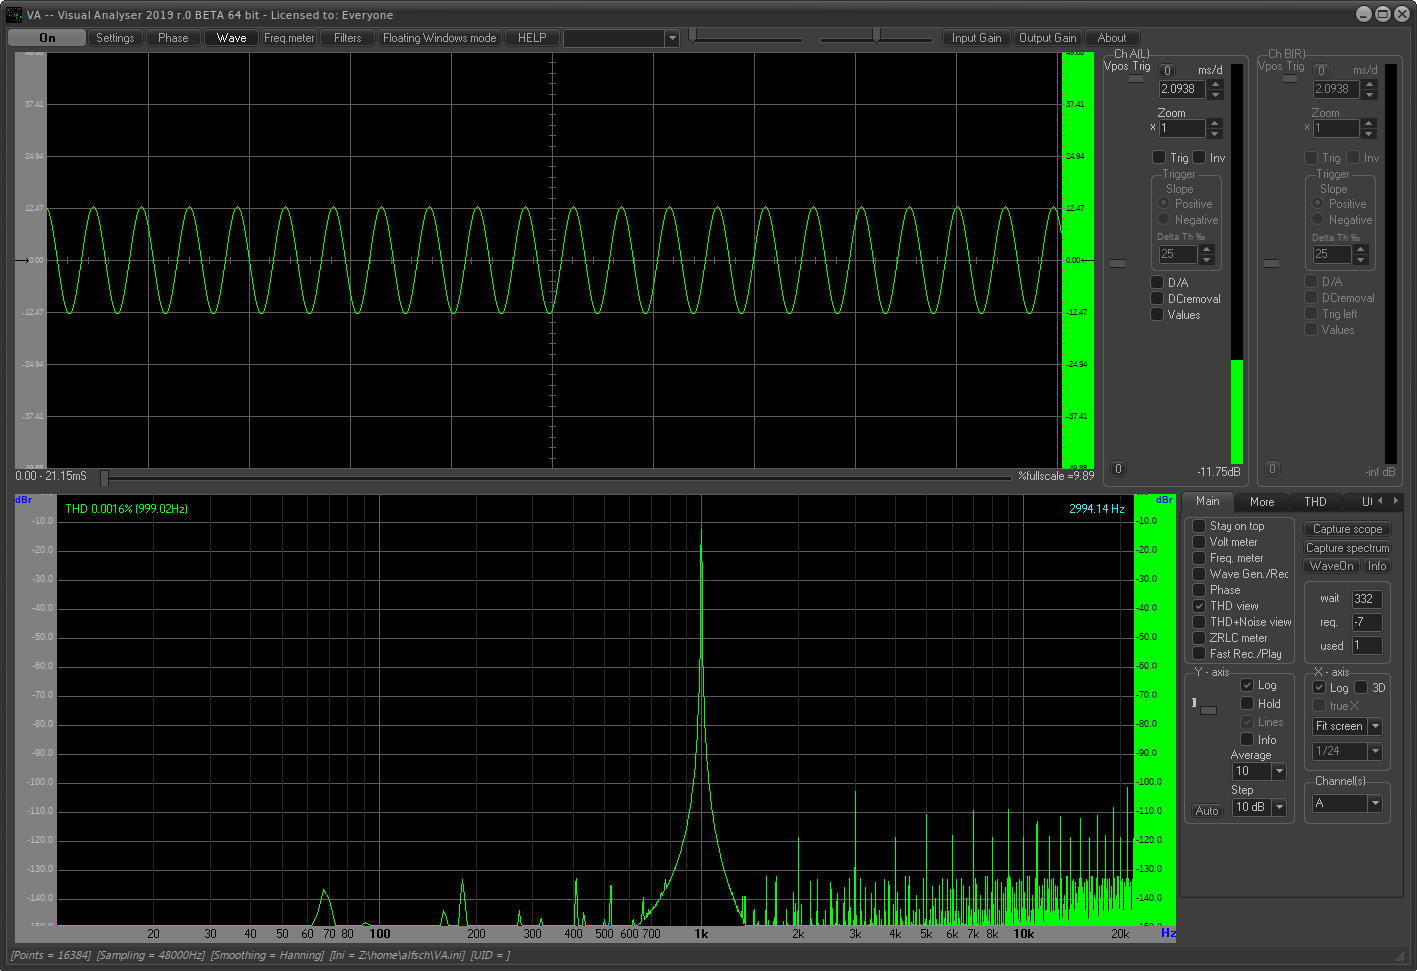Open the More tab
Viewport: 1417px width, 971px height.
[x=1262, y=502]
